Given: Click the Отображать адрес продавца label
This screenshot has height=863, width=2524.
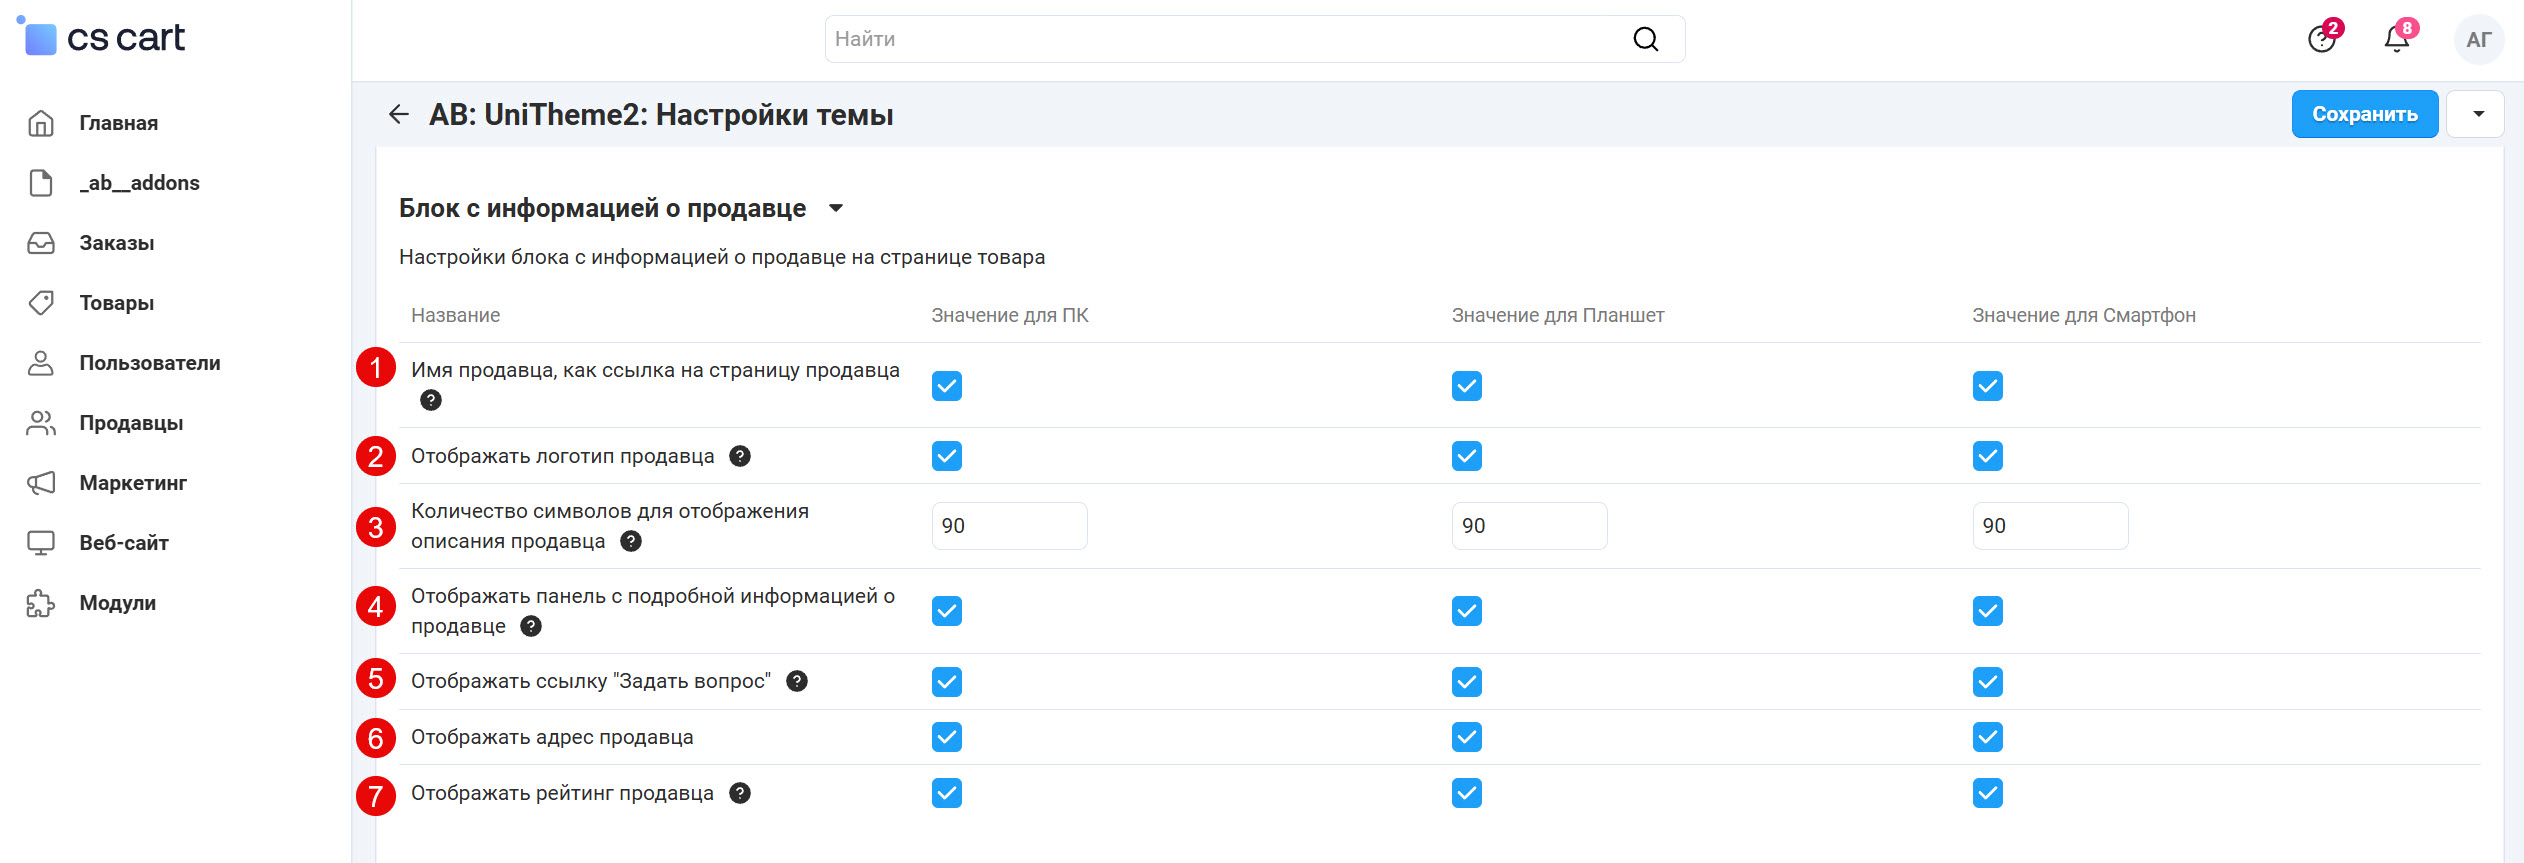Looking at the screenshot, I should [x=552, y=737].
